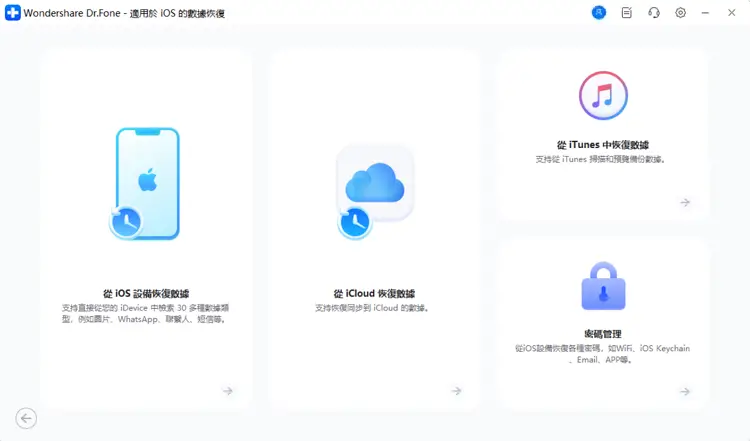Screen dimensions: 750x441
Task: Click arrow in iTunes recovery card
Action: [685, 202]
